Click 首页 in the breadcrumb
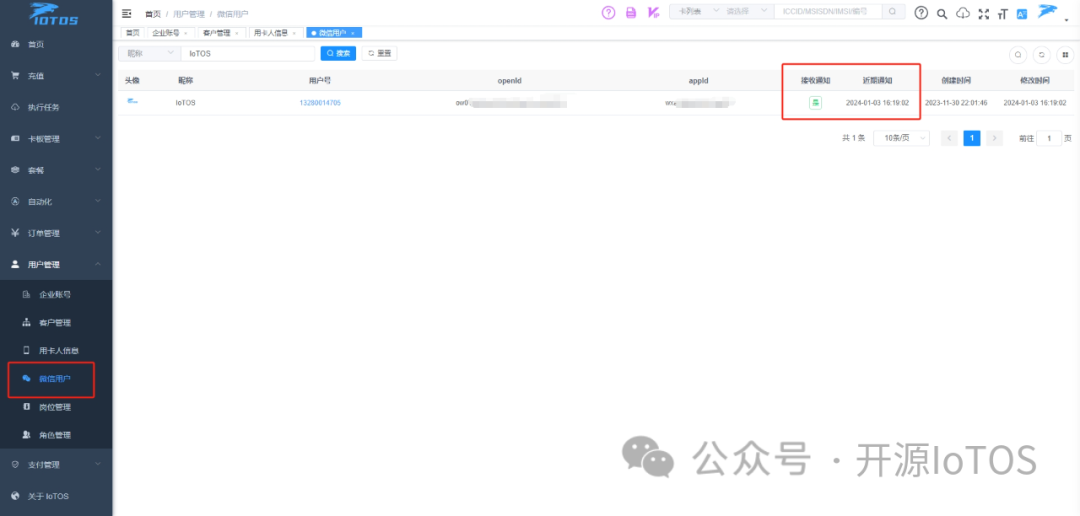This screenshot has height=516, width=1080. [x=152, y=14]
